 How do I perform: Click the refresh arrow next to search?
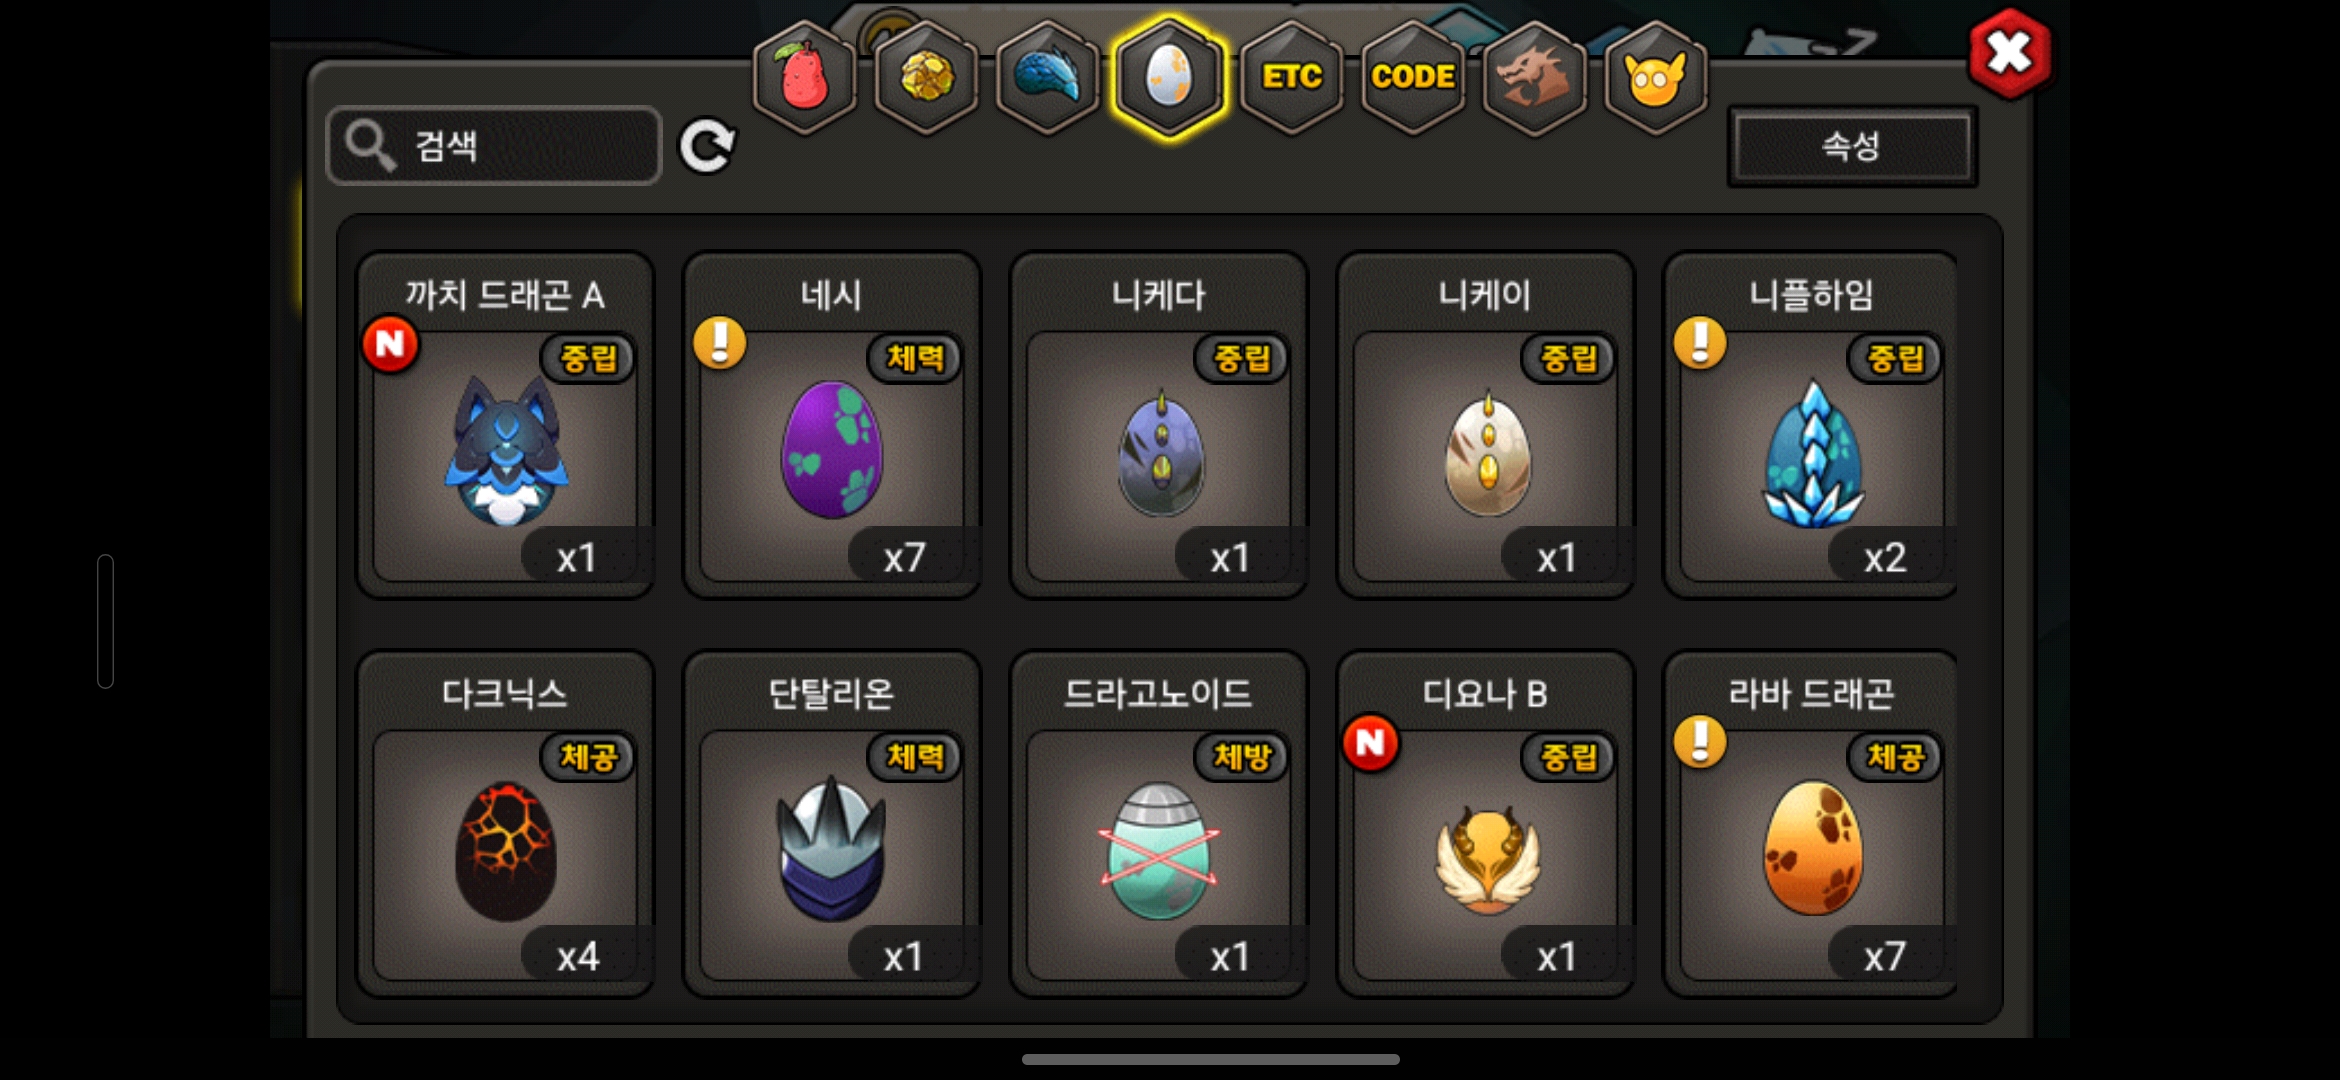coord(707,147)
